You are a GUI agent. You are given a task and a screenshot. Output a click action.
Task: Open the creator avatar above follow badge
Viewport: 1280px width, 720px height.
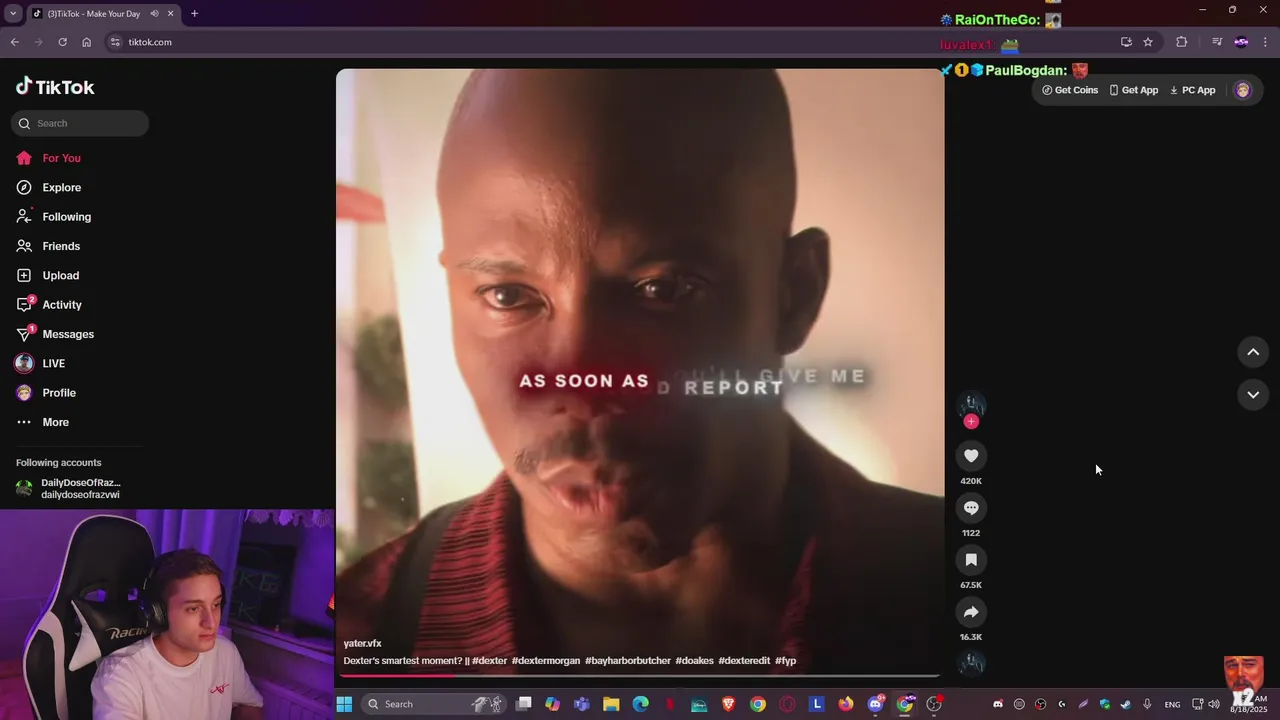(x=971, y=403)
